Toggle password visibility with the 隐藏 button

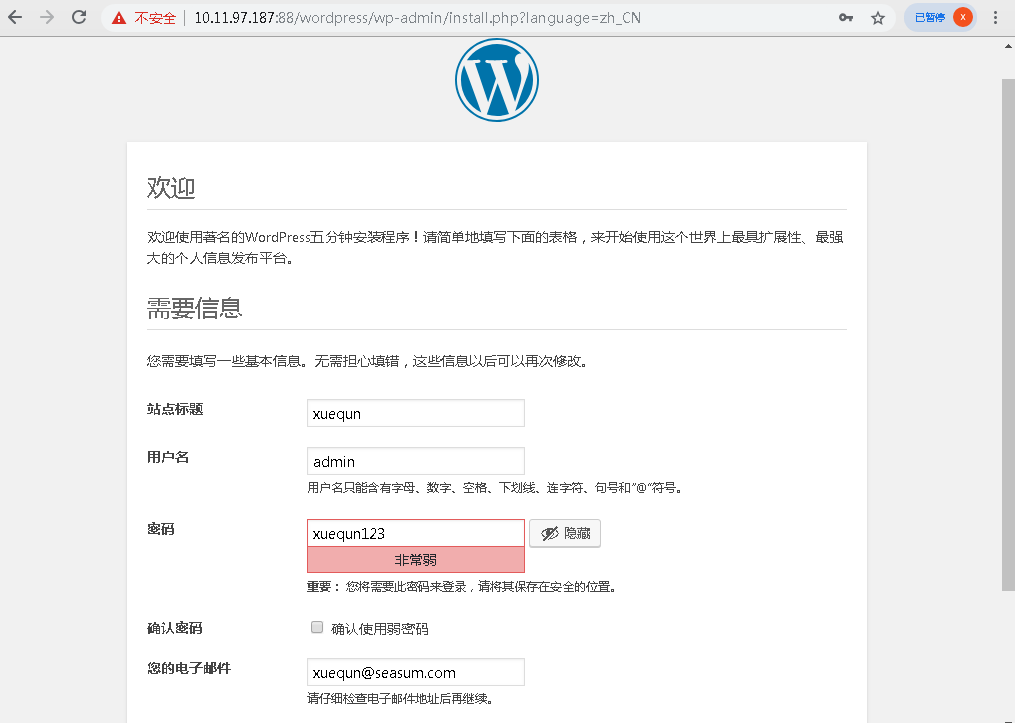565,533
